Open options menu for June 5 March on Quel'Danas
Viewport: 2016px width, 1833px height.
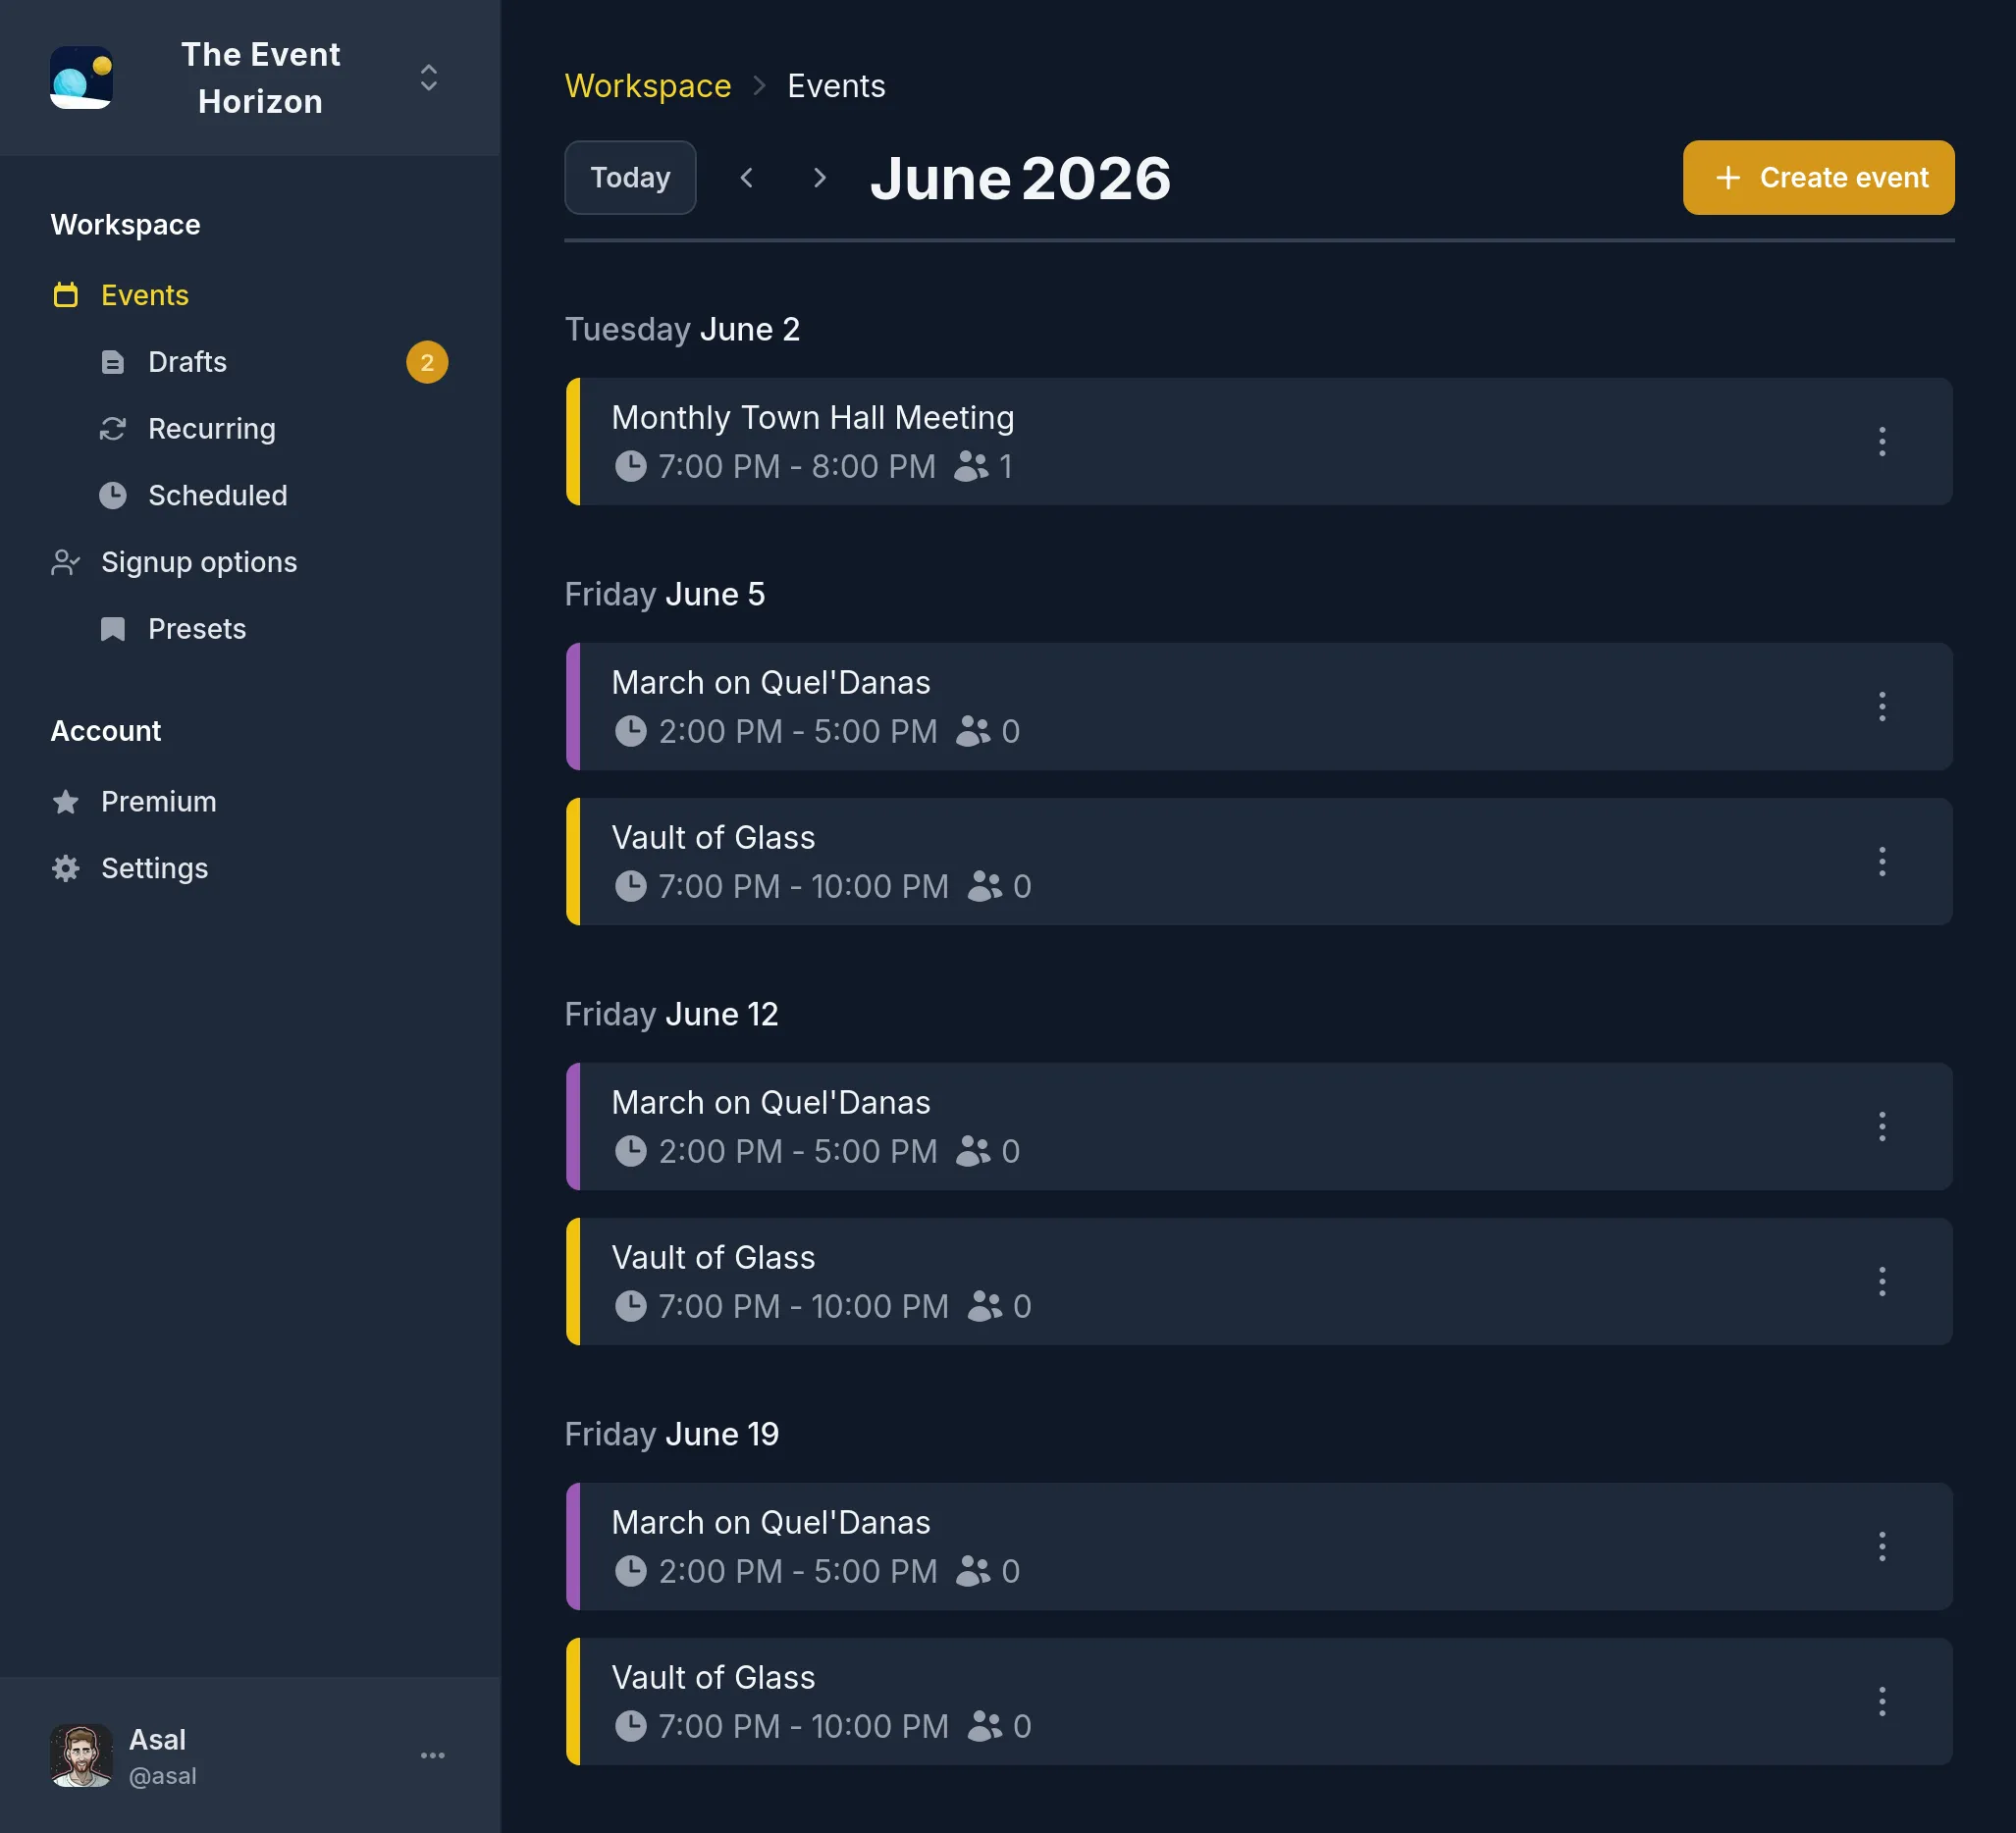pyautogui.click(x=1882, y=707)
